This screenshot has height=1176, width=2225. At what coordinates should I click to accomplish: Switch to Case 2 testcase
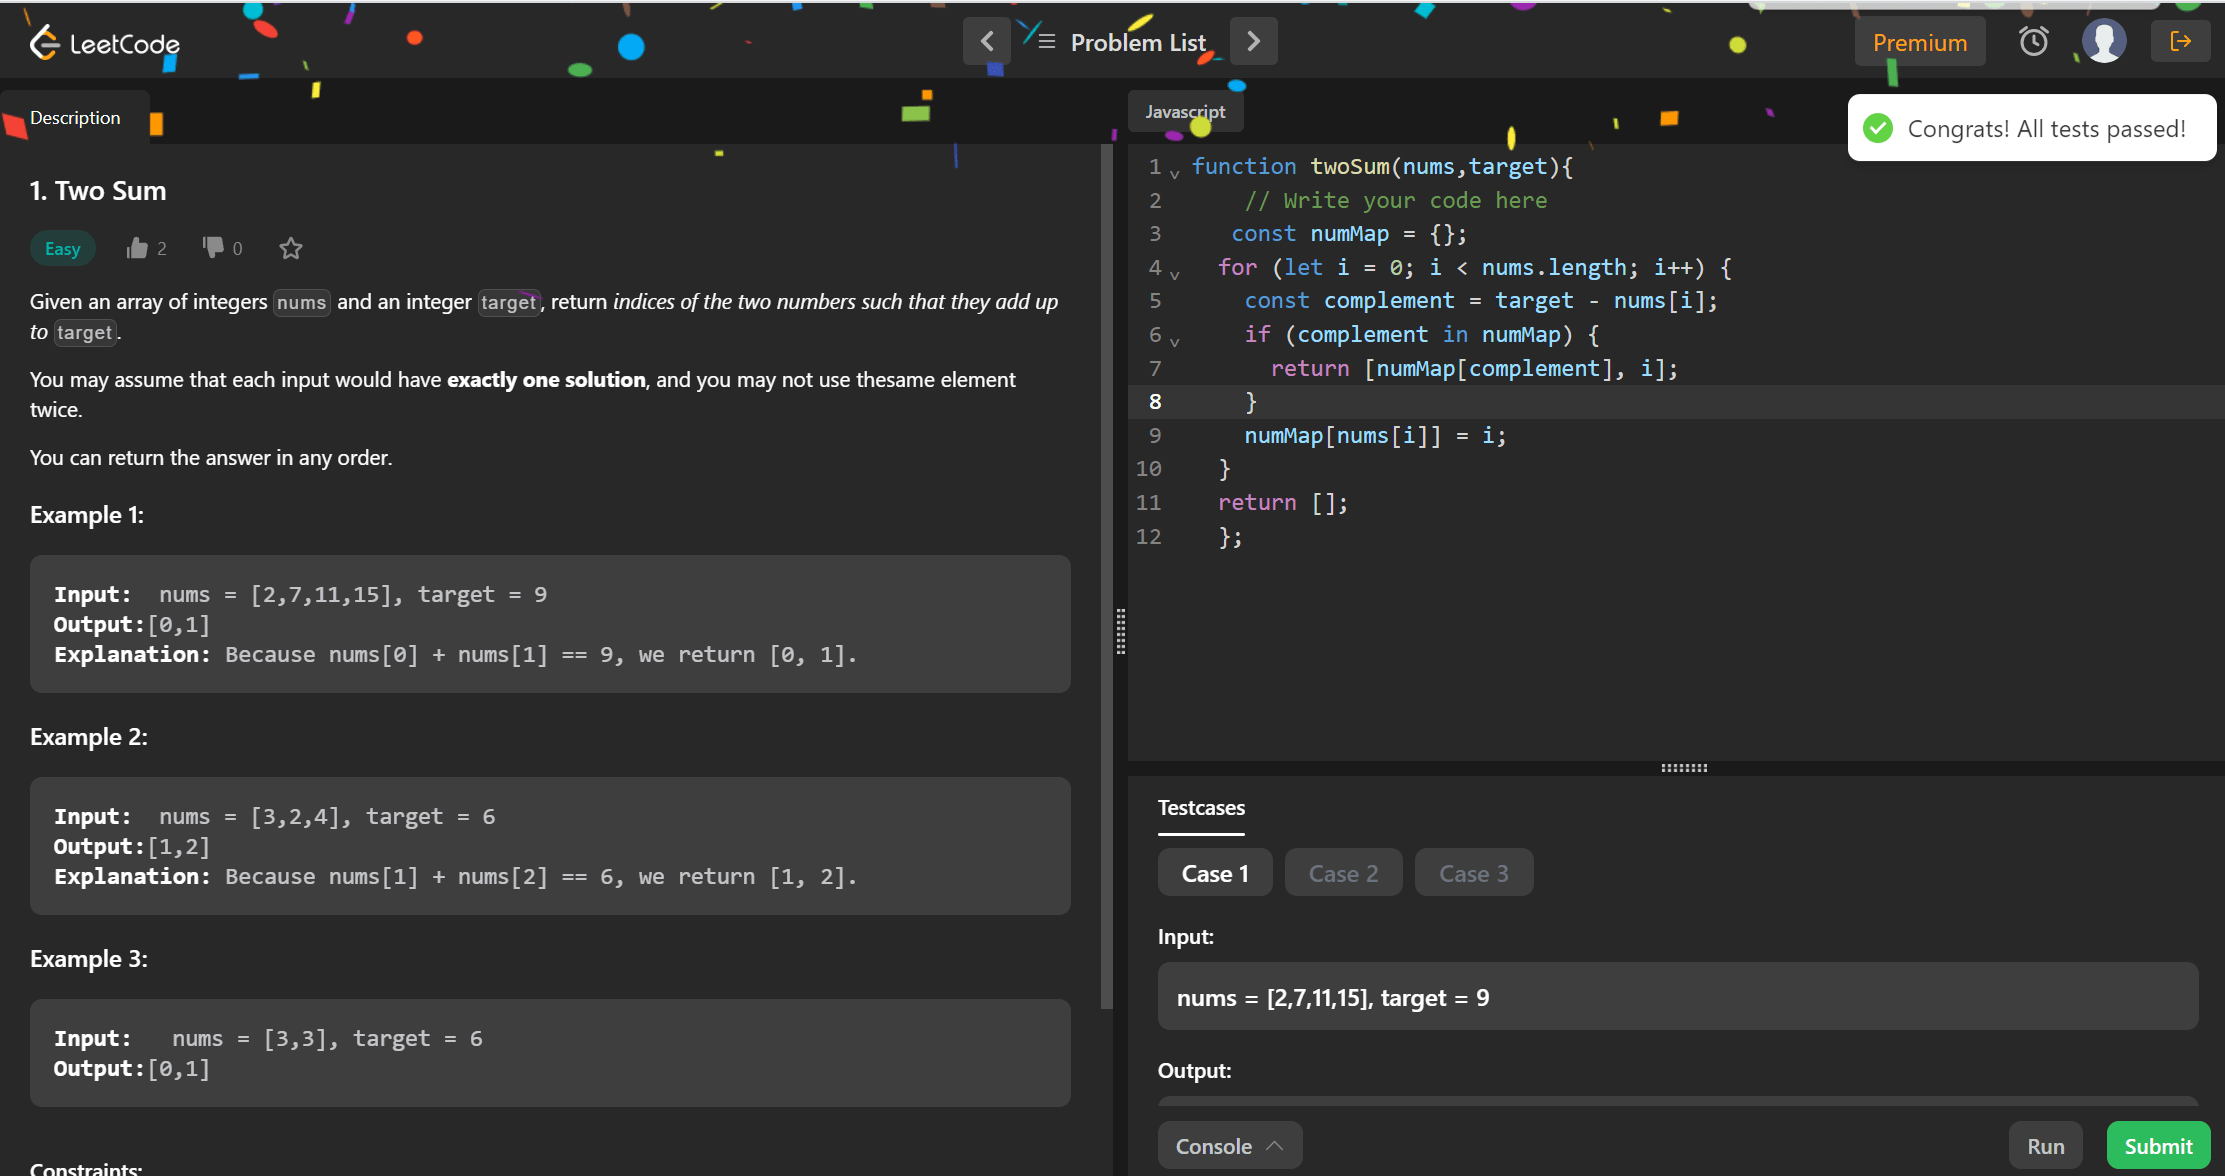click(x=1343, y=873)
